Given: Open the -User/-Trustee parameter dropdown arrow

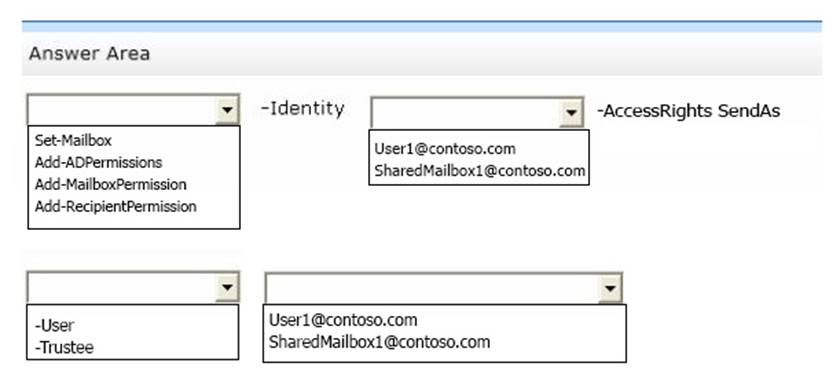Looking at the screenshot, I should 227,288.
